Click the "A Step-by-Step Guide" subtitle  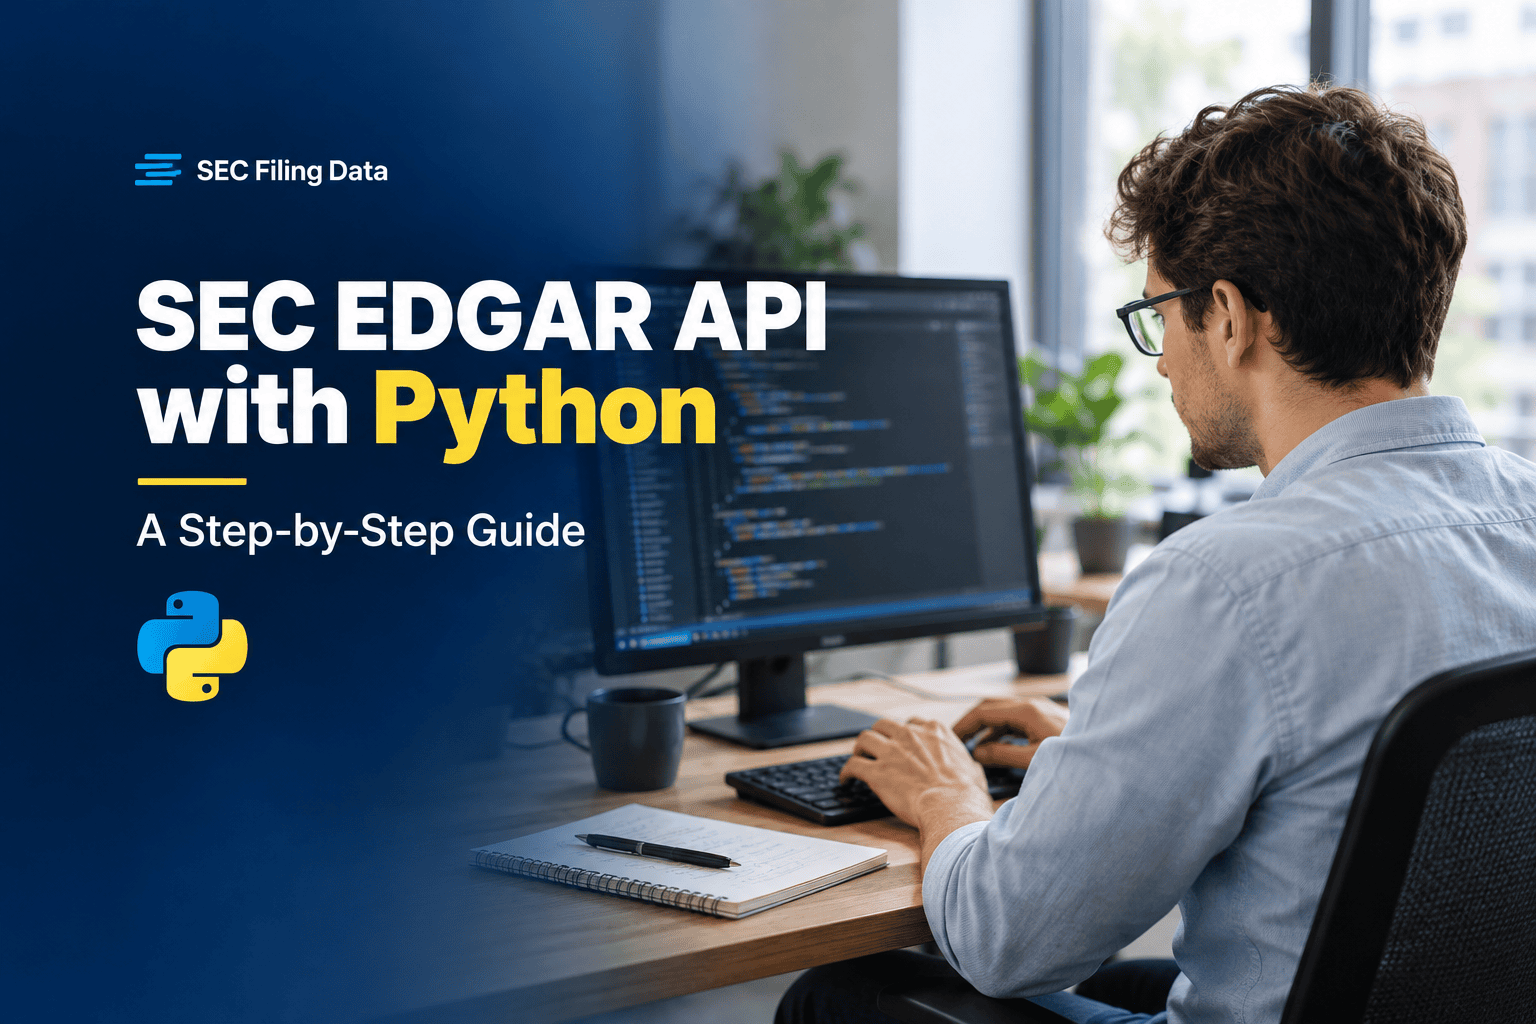pyautogui.click(x=361, y=531)
